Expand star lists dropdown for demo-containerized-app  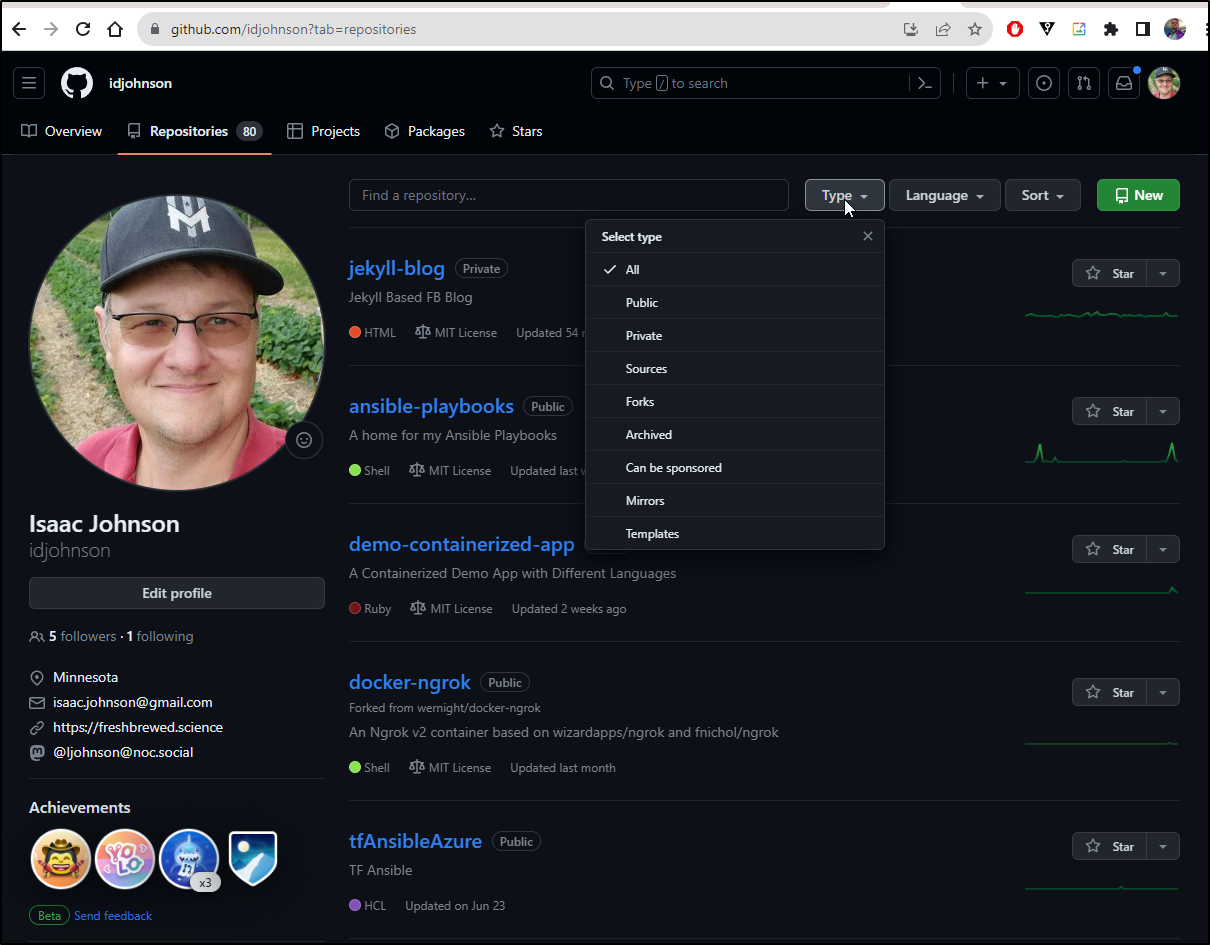click(1162, 549)
